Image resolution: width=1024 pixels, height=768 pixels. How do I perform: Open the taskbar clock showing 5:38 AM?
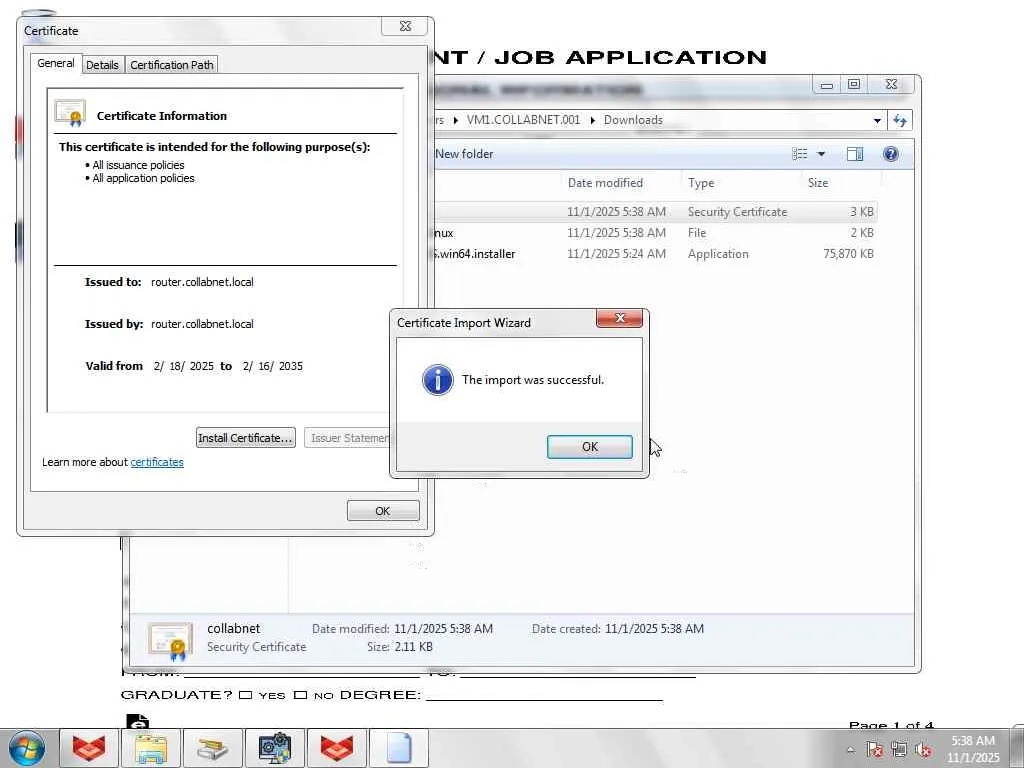coord(973,749)
